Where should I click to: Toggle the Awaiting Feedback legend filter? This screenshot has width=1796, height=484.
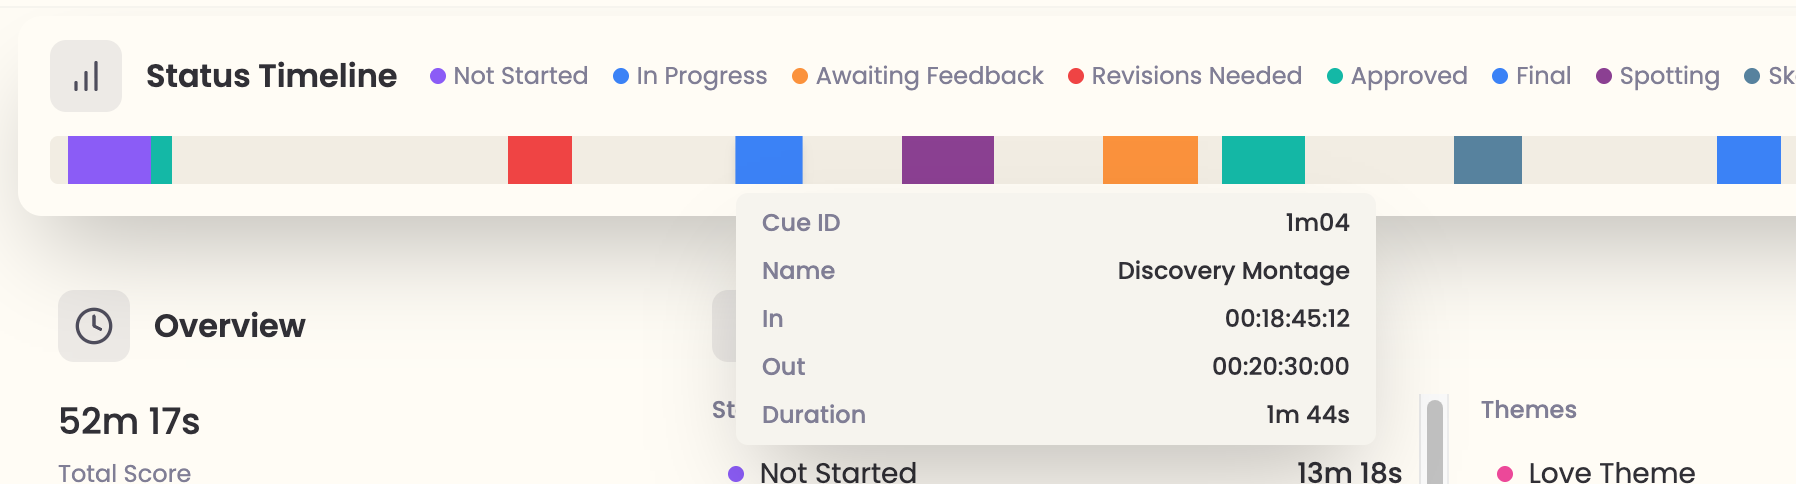(918, 76)
